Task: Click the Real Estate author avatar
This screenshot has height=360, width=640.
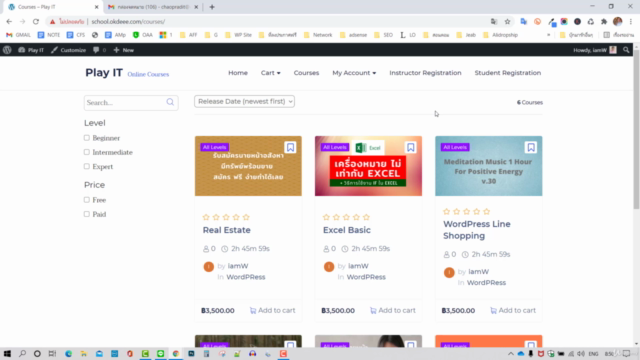Action: coord(209,267)
